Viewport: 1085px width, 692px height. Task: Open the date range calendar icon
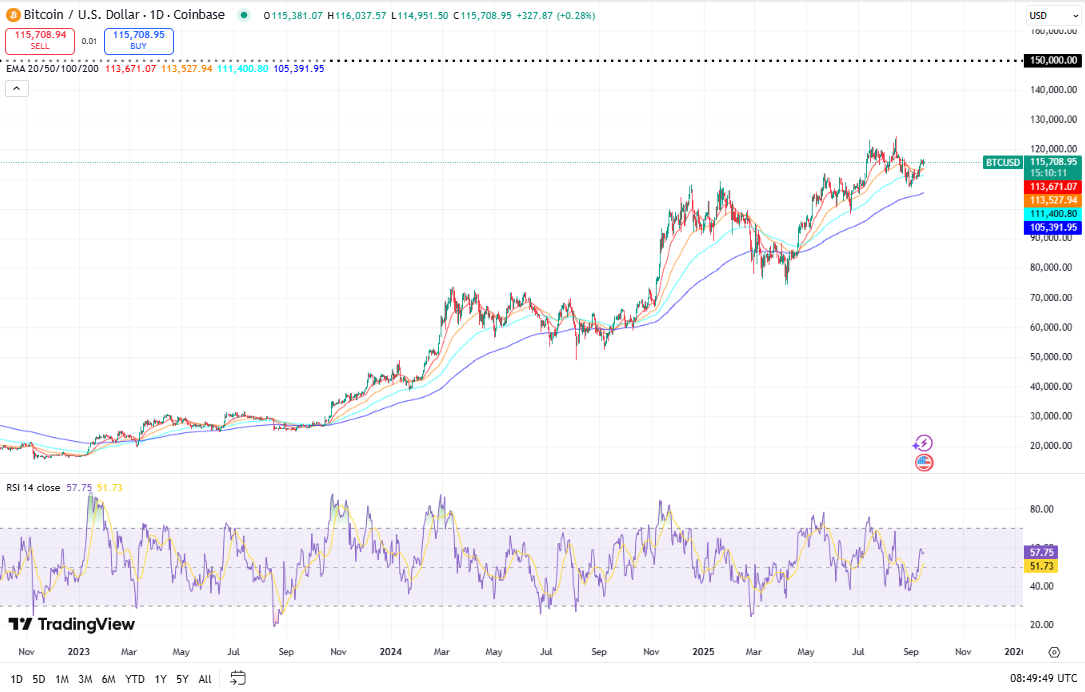238,678
